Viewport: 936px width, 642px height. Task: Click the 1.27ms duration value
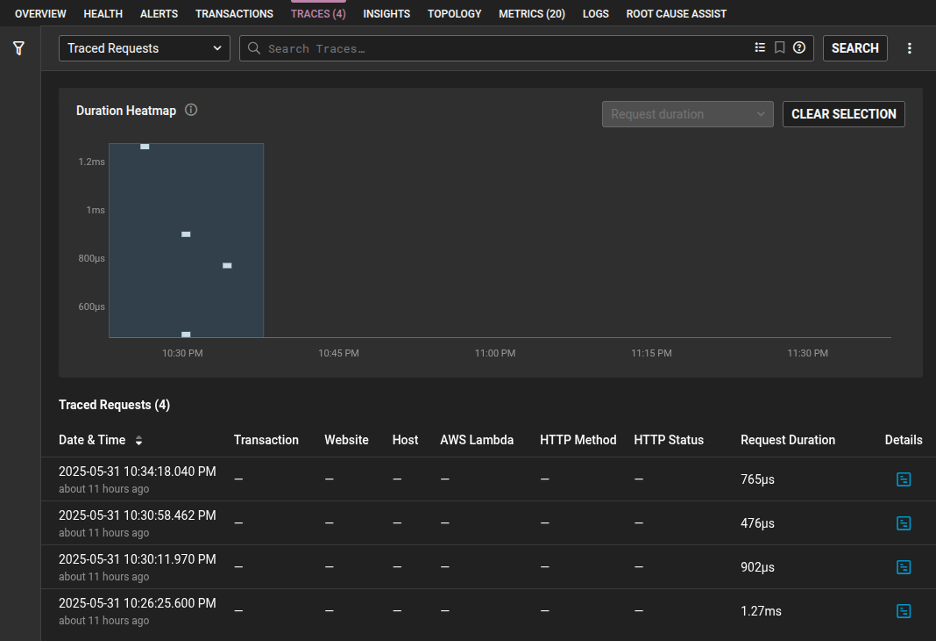(761, 611)
